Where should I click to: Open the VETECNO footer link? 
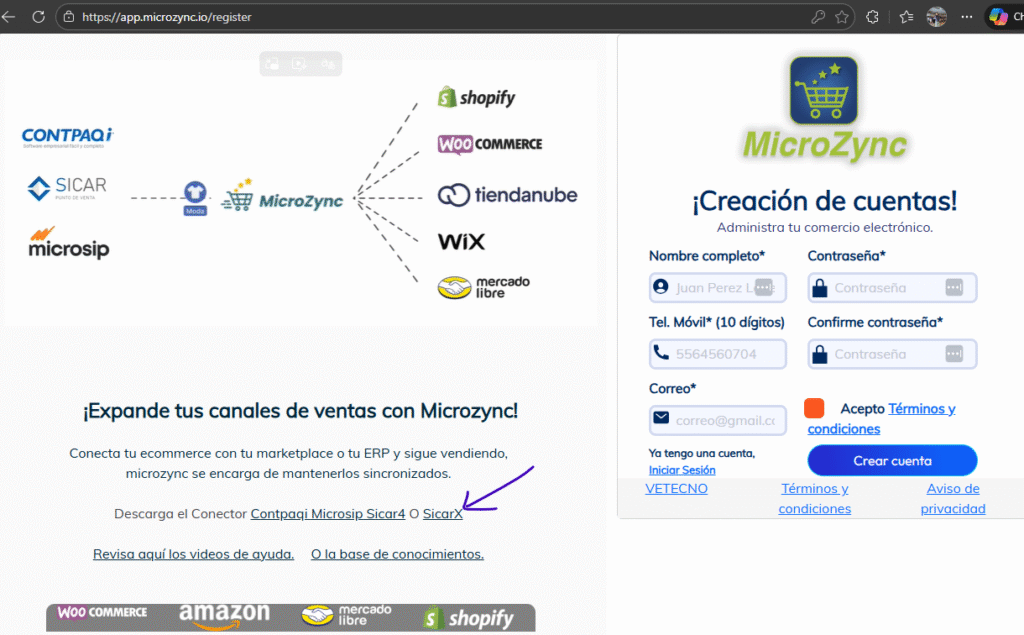tap(676, 489)
